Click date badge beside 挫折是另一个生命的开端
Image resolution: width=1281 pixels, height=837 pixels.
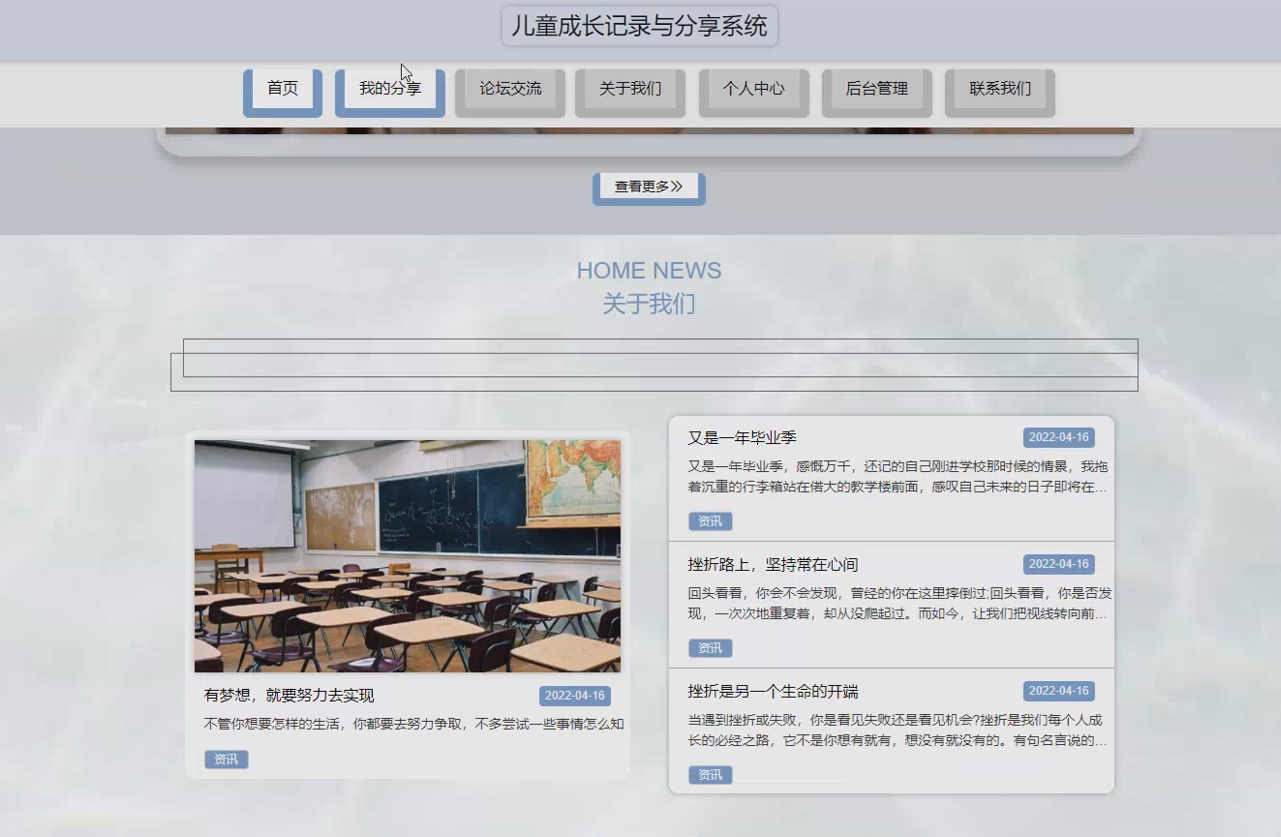pyautogui.click(x=1059, y=691)
